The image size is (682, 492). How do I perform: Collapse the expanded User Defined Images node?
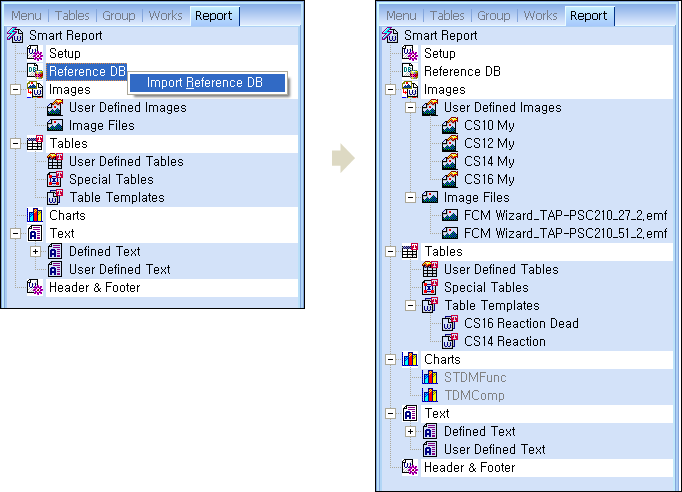410,108
